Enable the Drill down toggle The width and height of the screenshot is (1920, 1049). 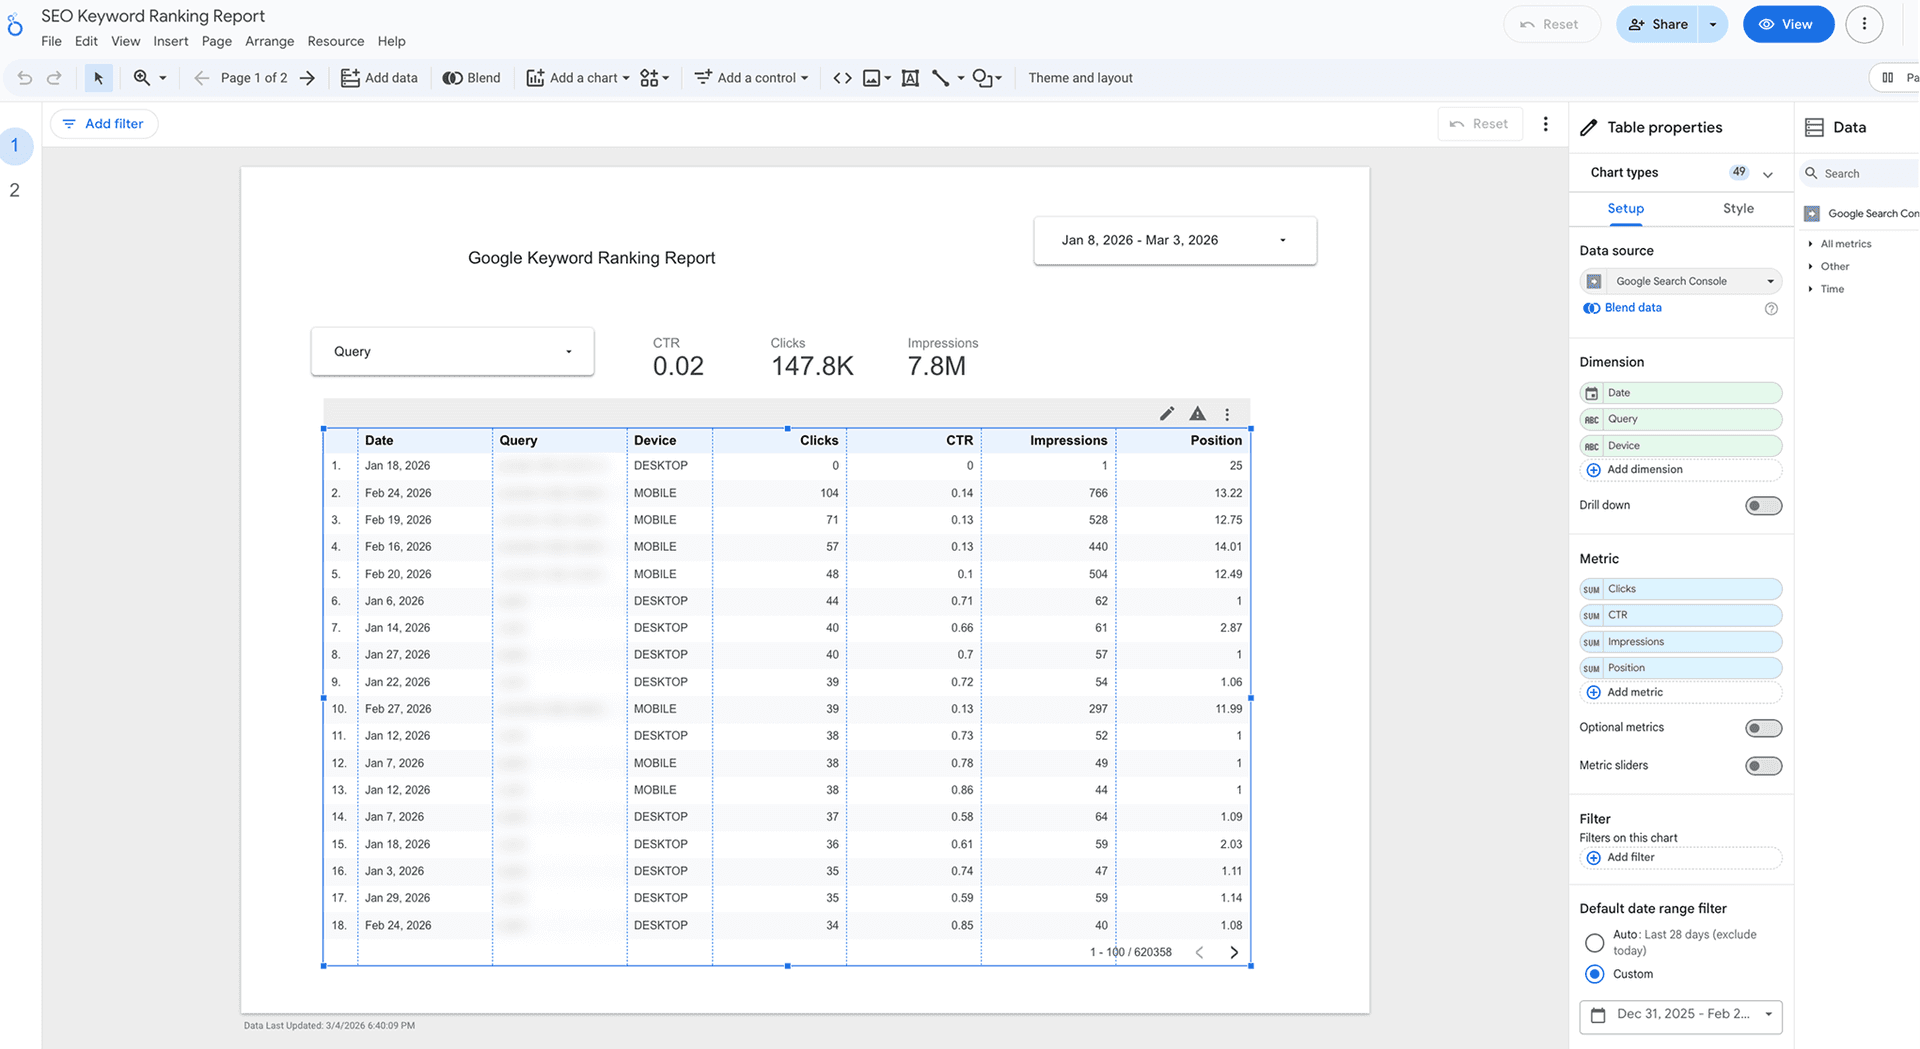(x=1763, y=505)
